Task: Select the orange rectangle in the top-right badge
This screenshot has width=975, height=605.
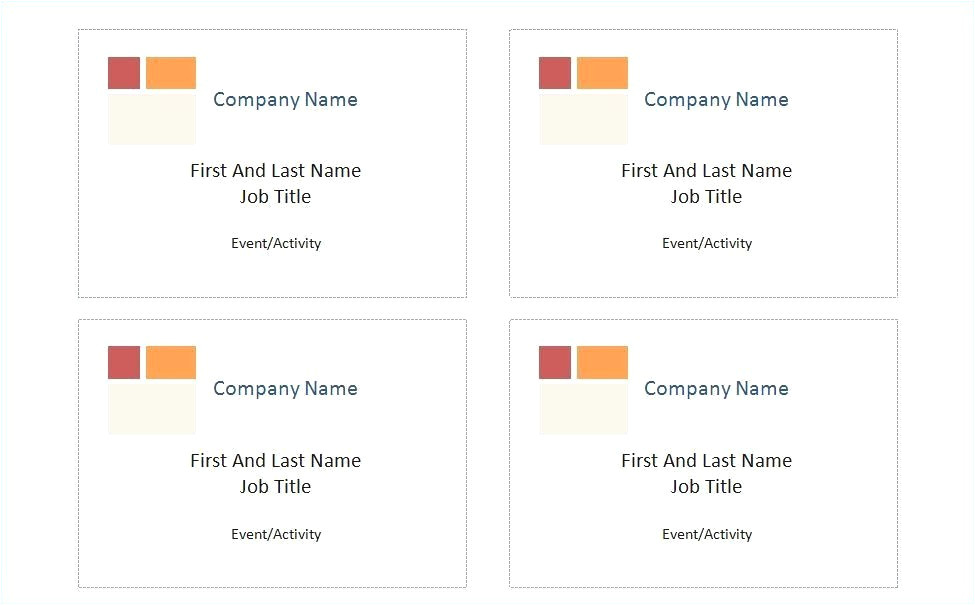Action: point(602,73)
